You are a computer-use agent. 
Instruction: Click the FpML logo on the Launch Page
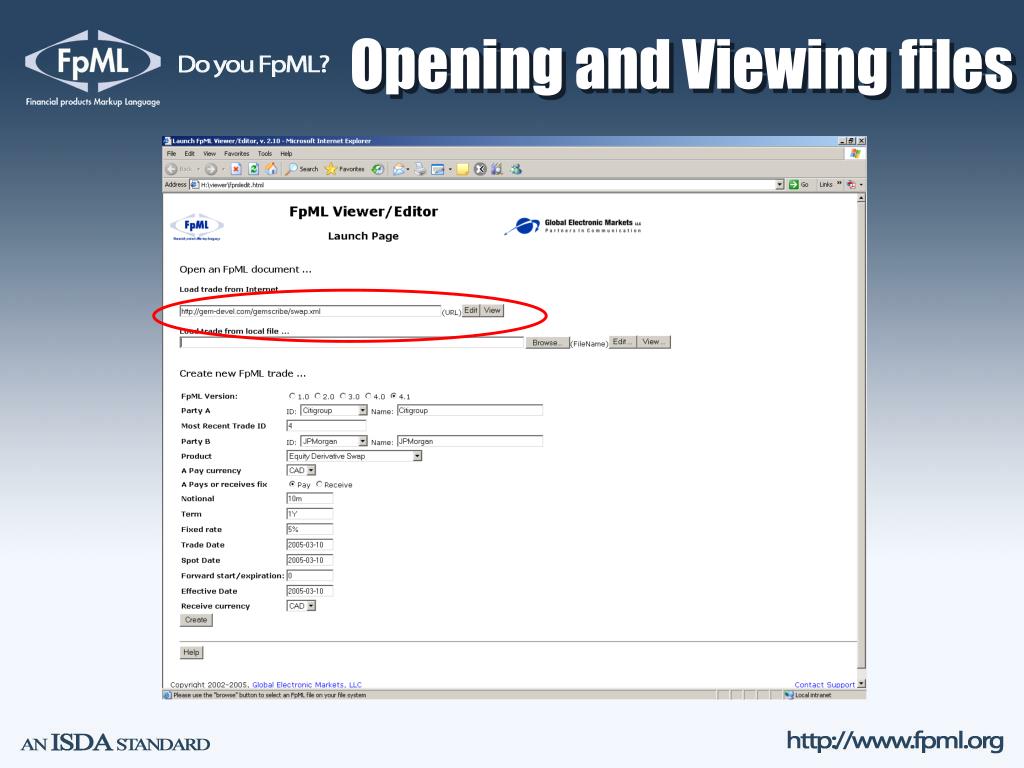[197, 227]
